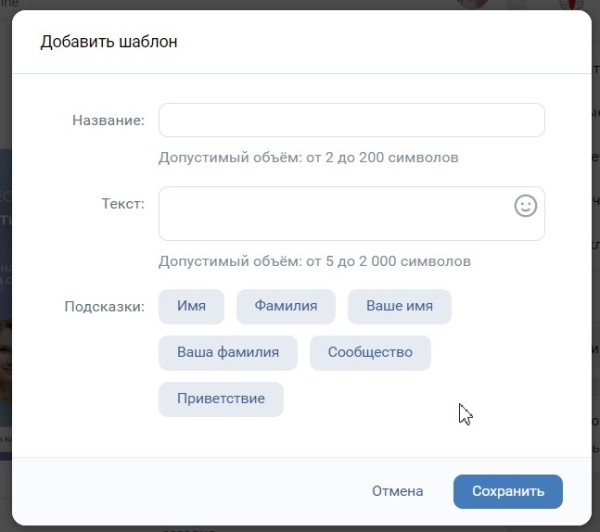Image resolution: width=600 pixels, height=532 pixels.
Task: Open the emoji picker smiley icon
Action: point(525,206)
